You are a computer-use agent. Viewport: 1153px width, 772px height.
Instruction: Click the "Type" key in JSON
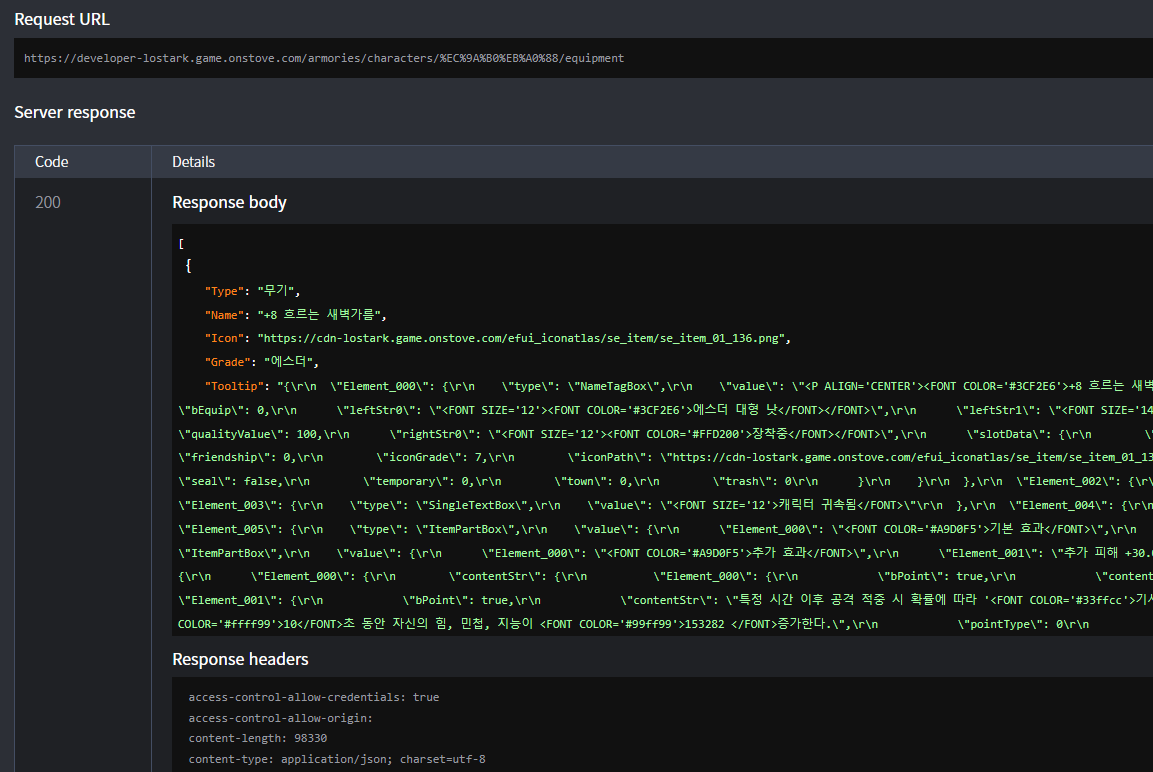pos(224,291)
